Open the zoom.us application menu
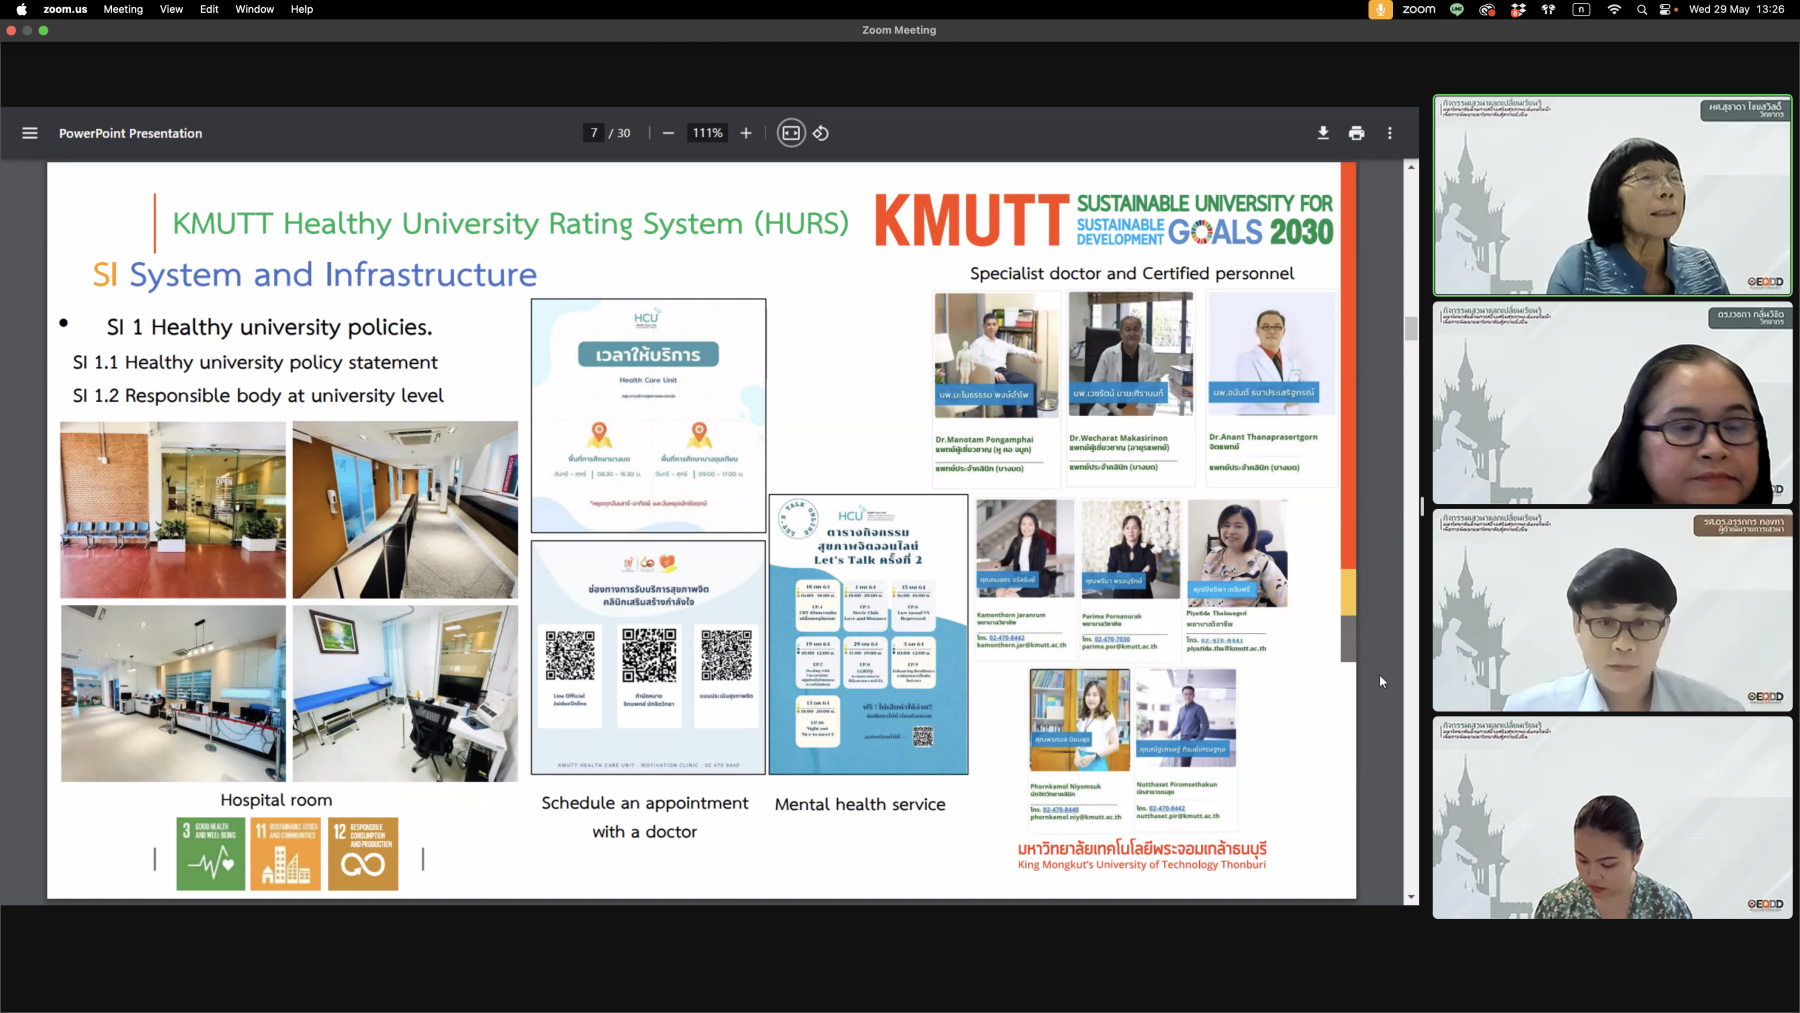The image size is (1800, 1013). pos(65,9)
